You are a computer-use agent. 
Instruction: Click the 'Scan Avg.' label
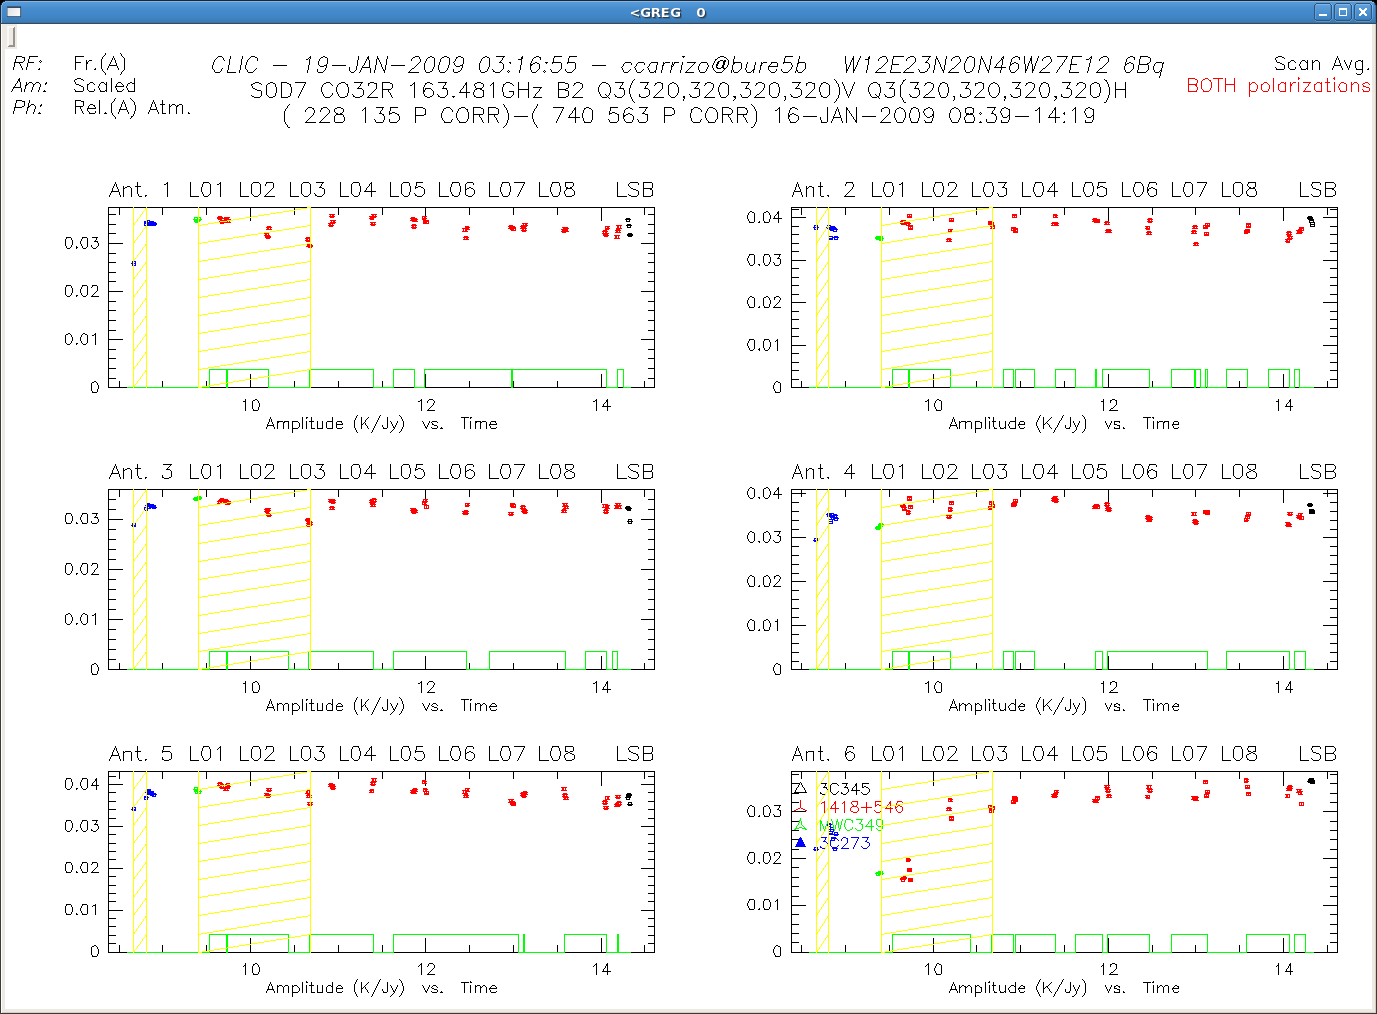1320,64
